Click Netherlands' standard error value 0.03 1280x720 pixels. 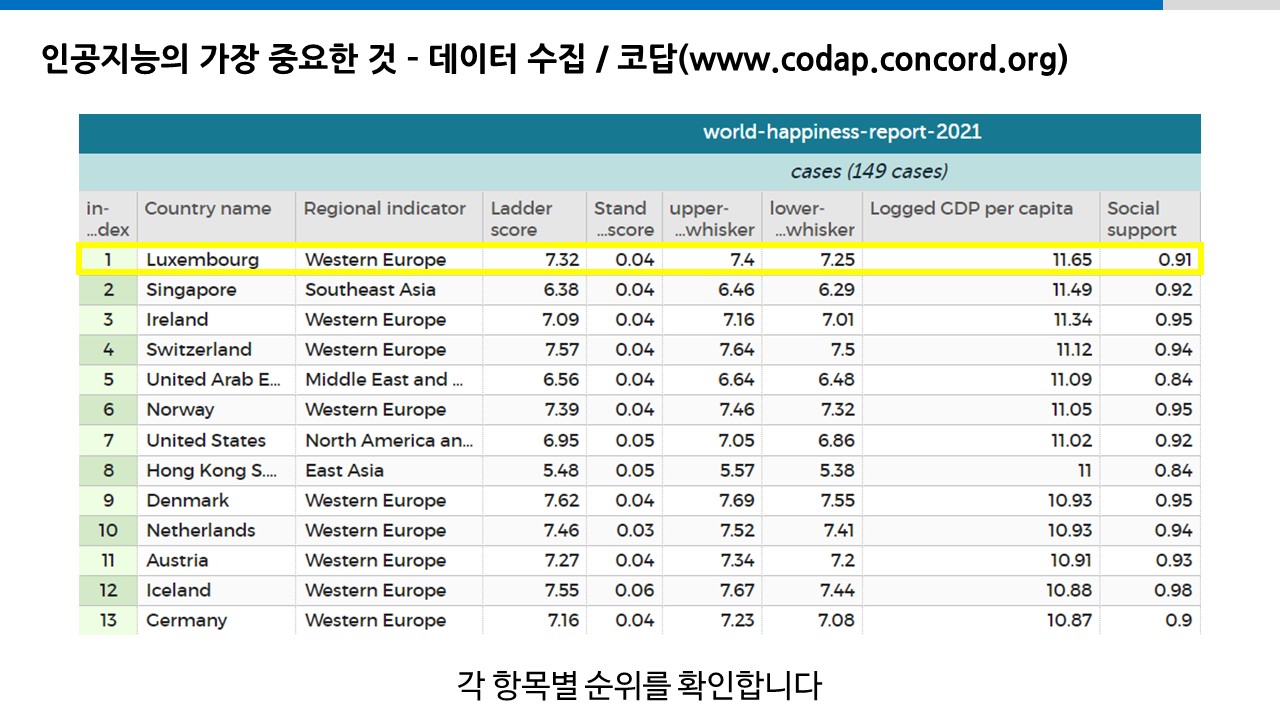tap(624, 531)
